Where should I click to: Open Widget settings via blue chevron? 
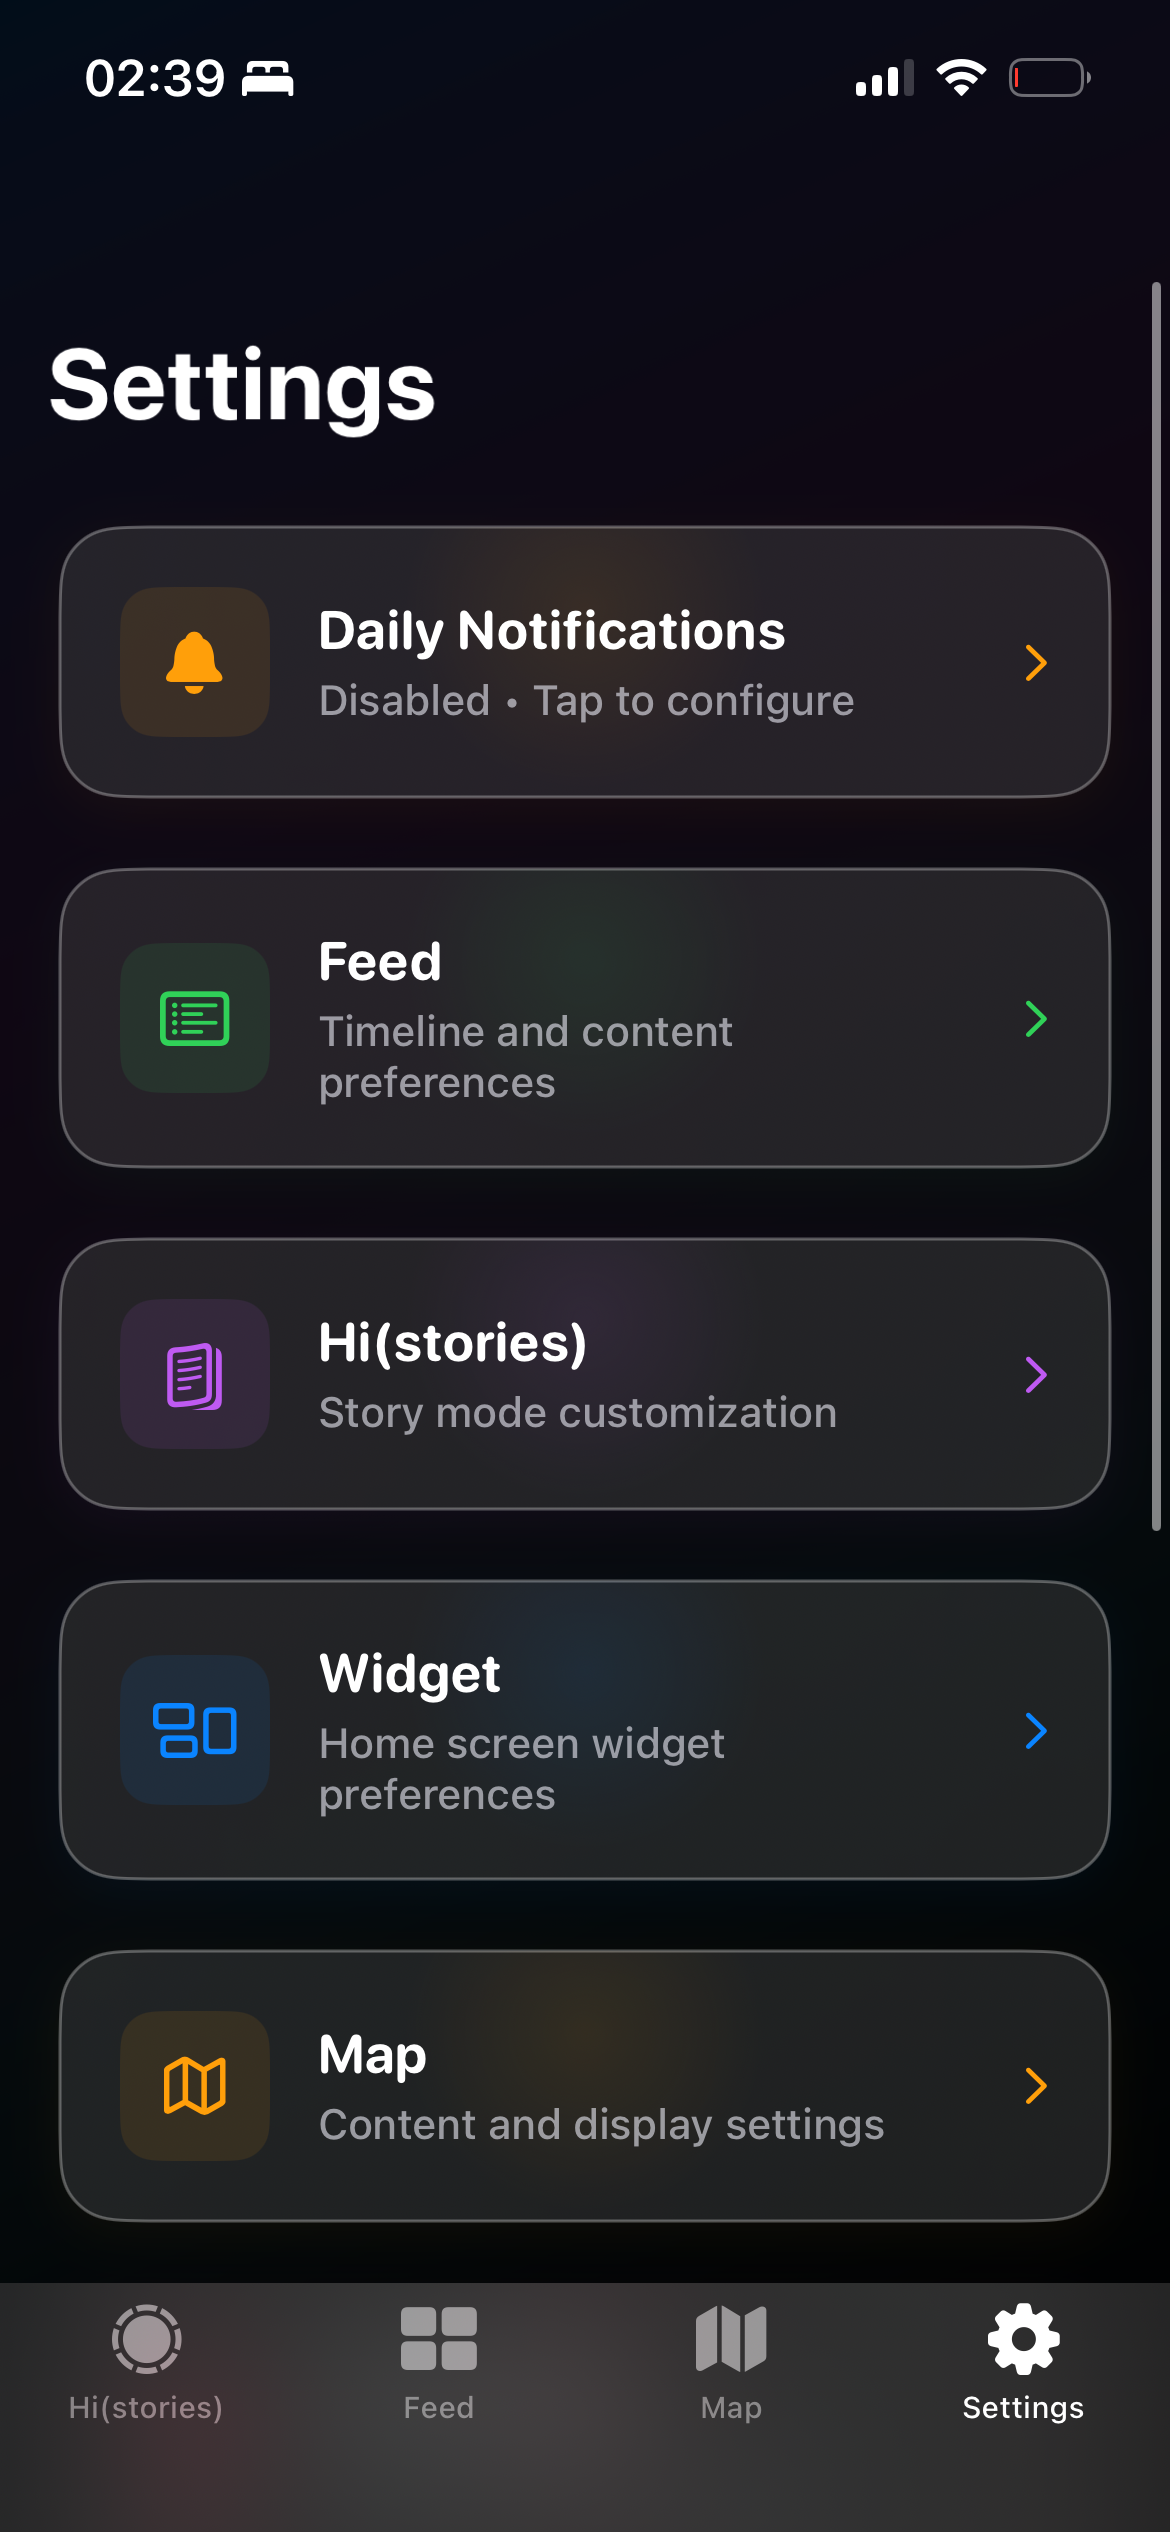(1036, 1730)
